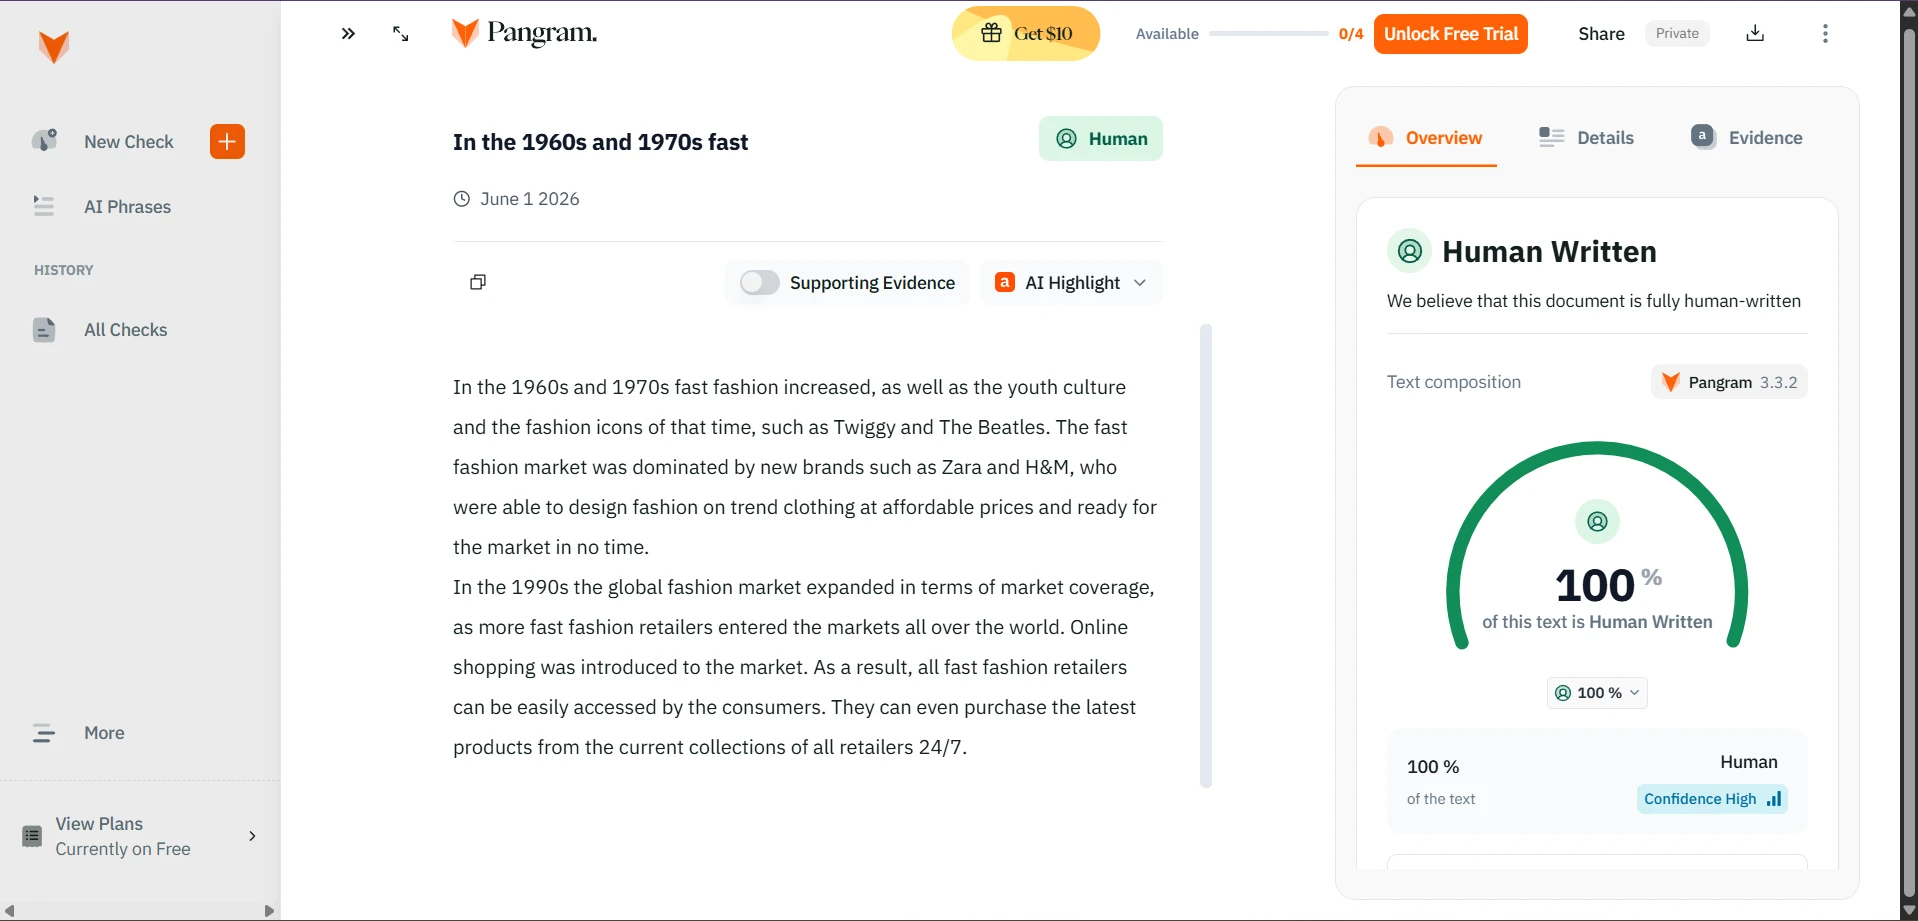Claim the Get $10 gift offer
Viewport: 1918px width, 921px height.
(1026, 33)
